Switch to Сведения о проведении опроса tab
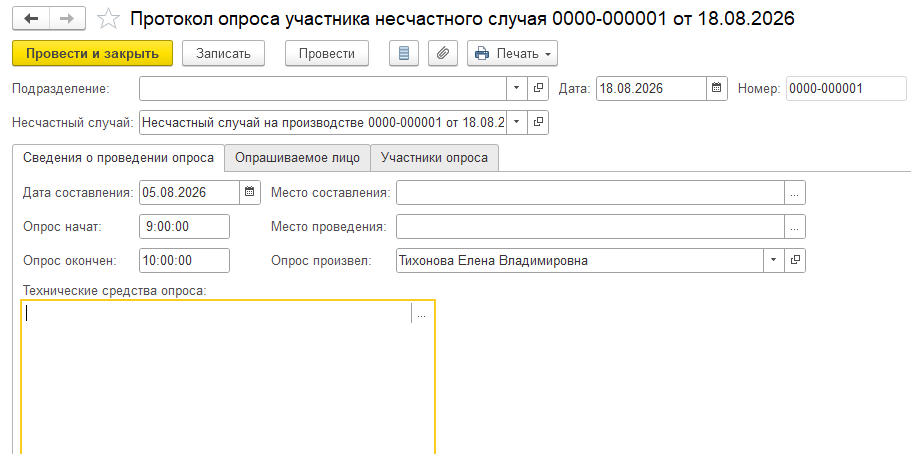Screen dimensions: 911x454 (119, 158)
